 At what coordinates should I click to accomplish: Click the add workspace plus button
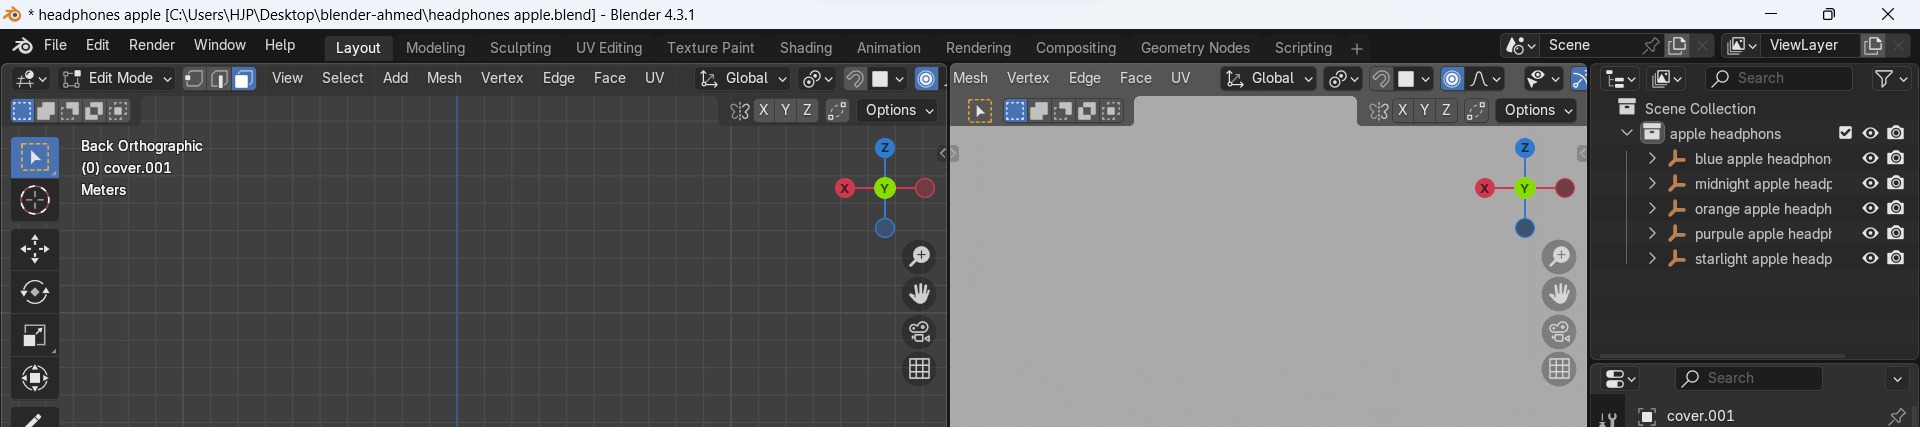[1357, 48]
